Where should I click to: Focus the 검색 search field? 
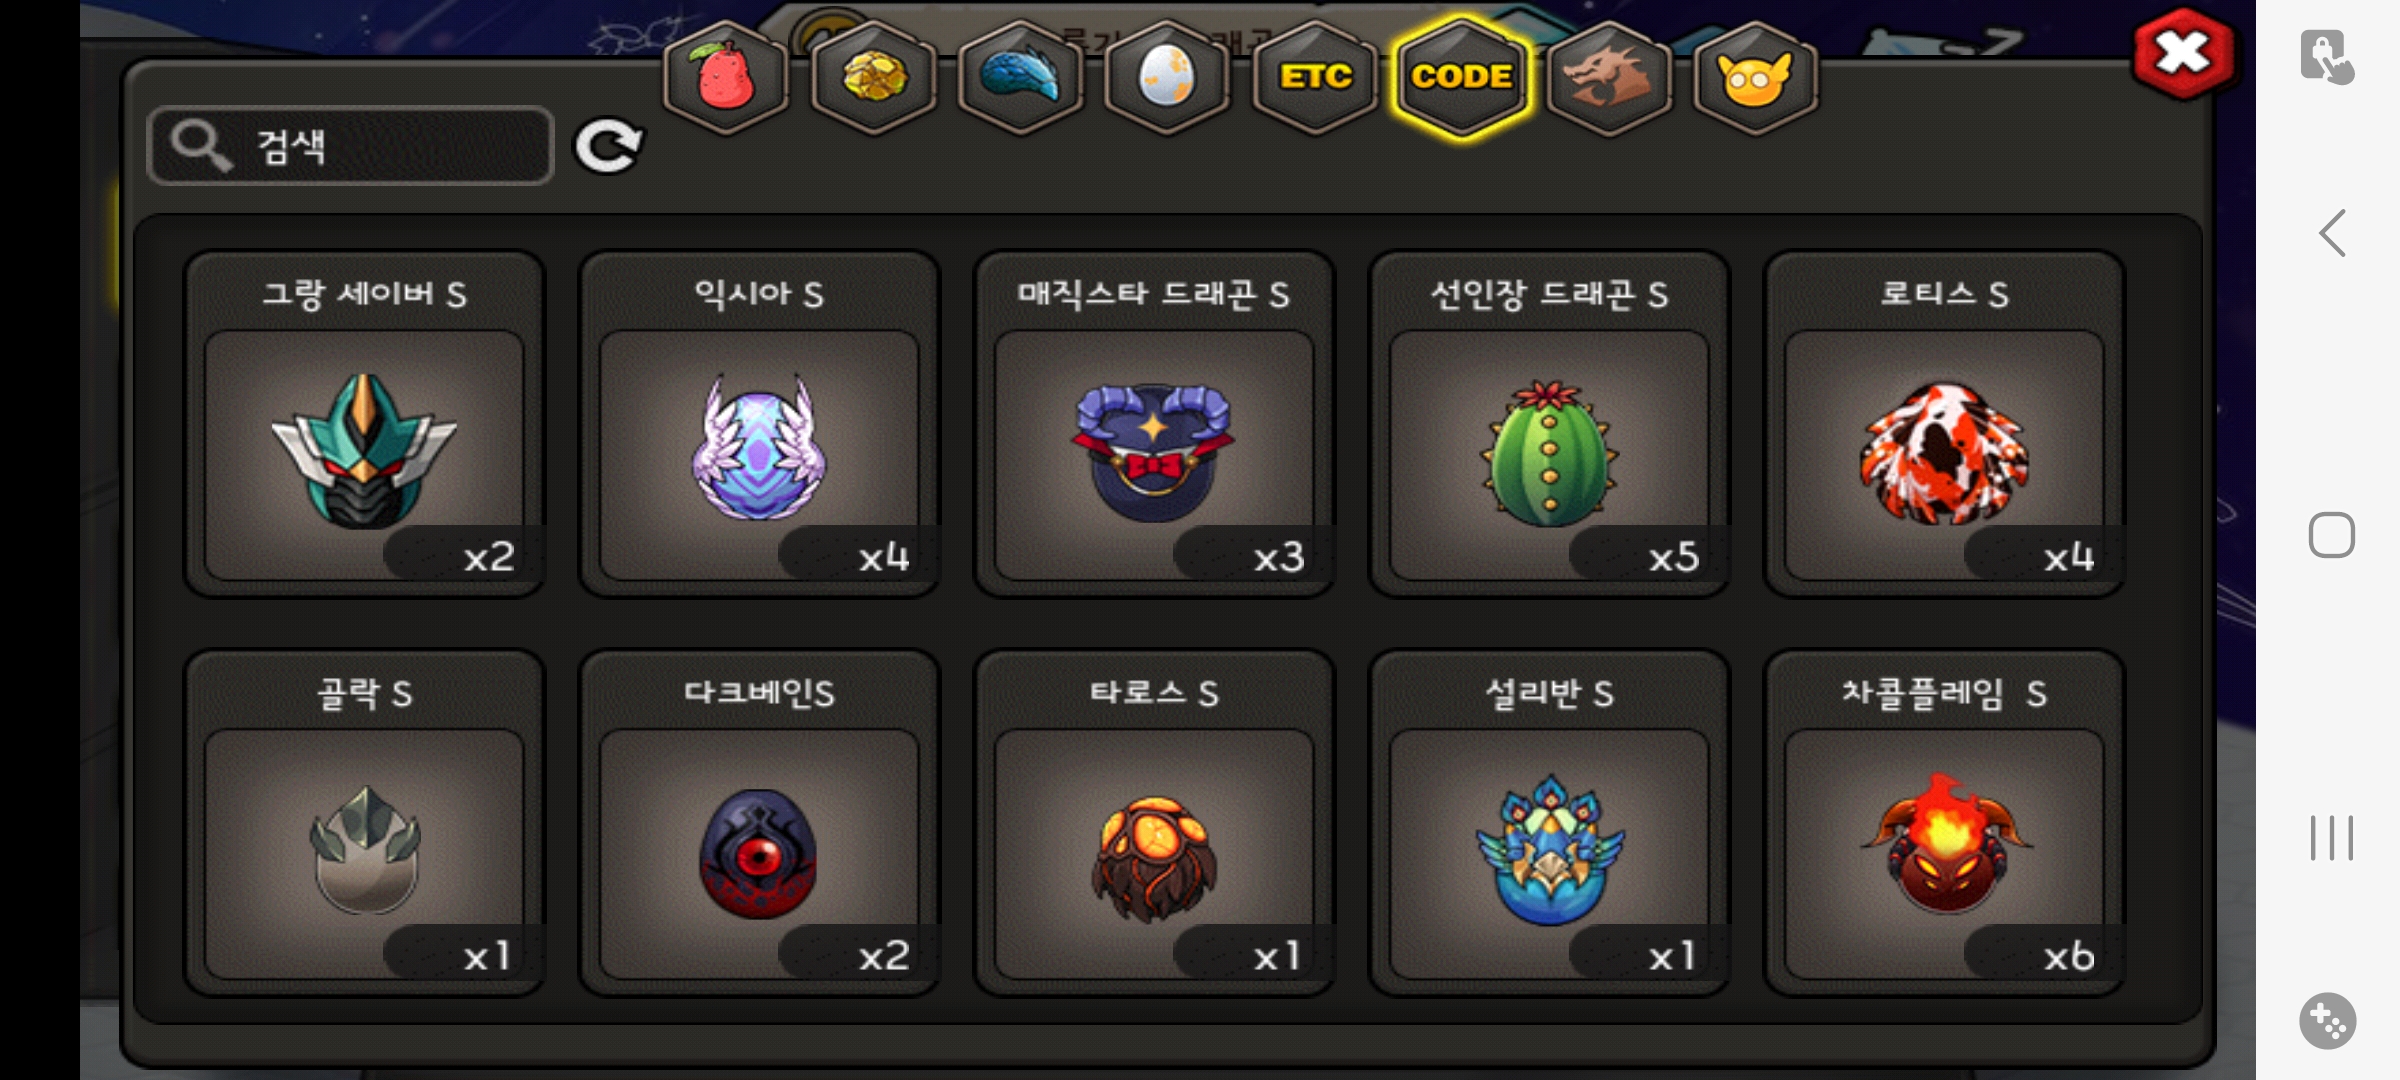pyautogui.click(x=350, y=146)
